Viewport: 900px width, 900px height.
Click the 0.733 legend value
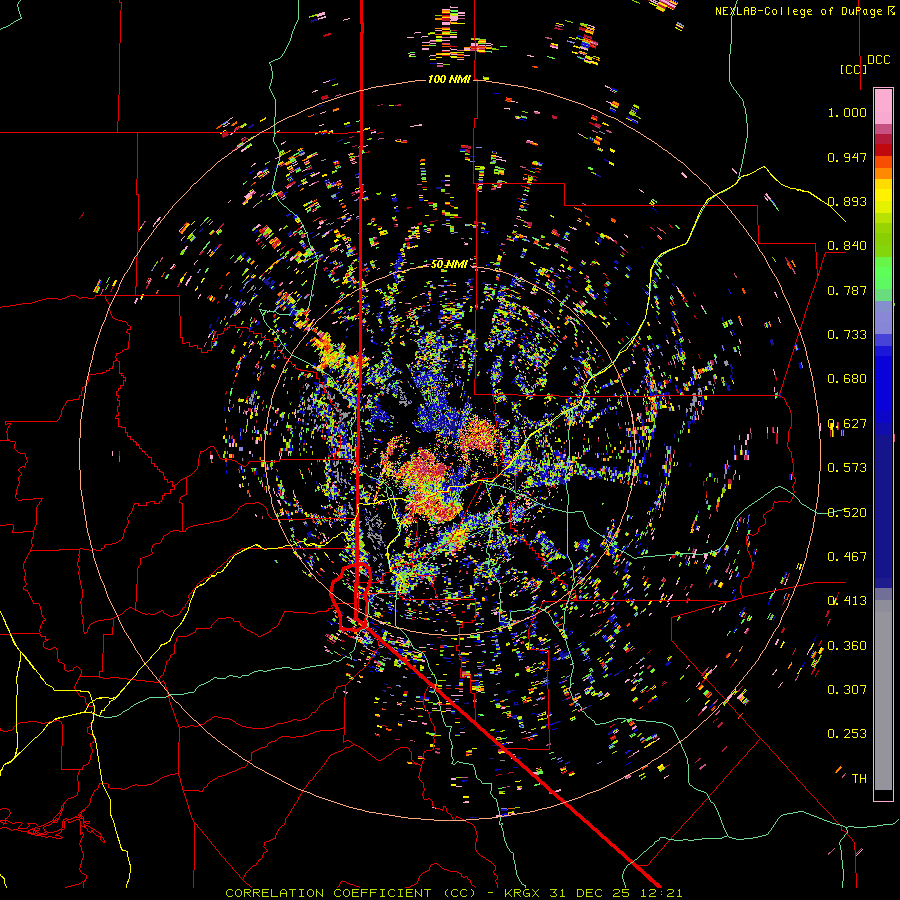(847, 335)
